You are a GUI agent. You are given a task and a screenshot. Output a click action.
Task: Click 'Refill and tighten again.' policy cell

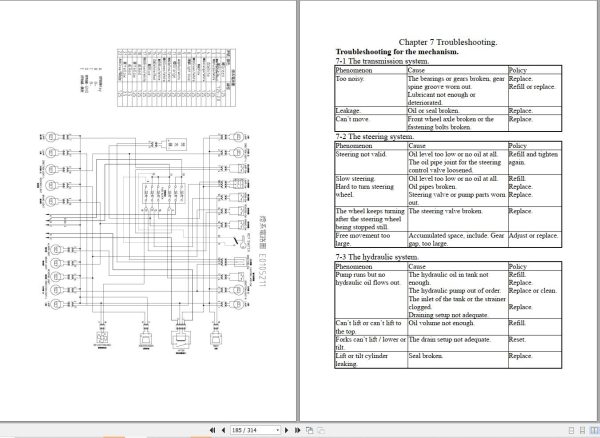pyautogui.click(x=535, y=162)
